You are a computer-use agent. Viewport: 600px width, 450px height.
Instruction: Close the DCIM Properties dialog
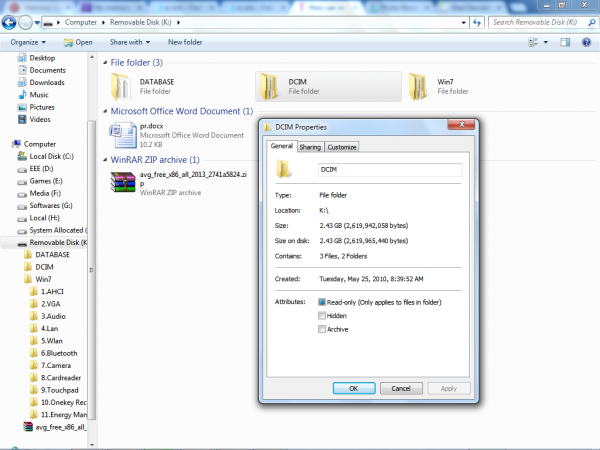point(461,124)
